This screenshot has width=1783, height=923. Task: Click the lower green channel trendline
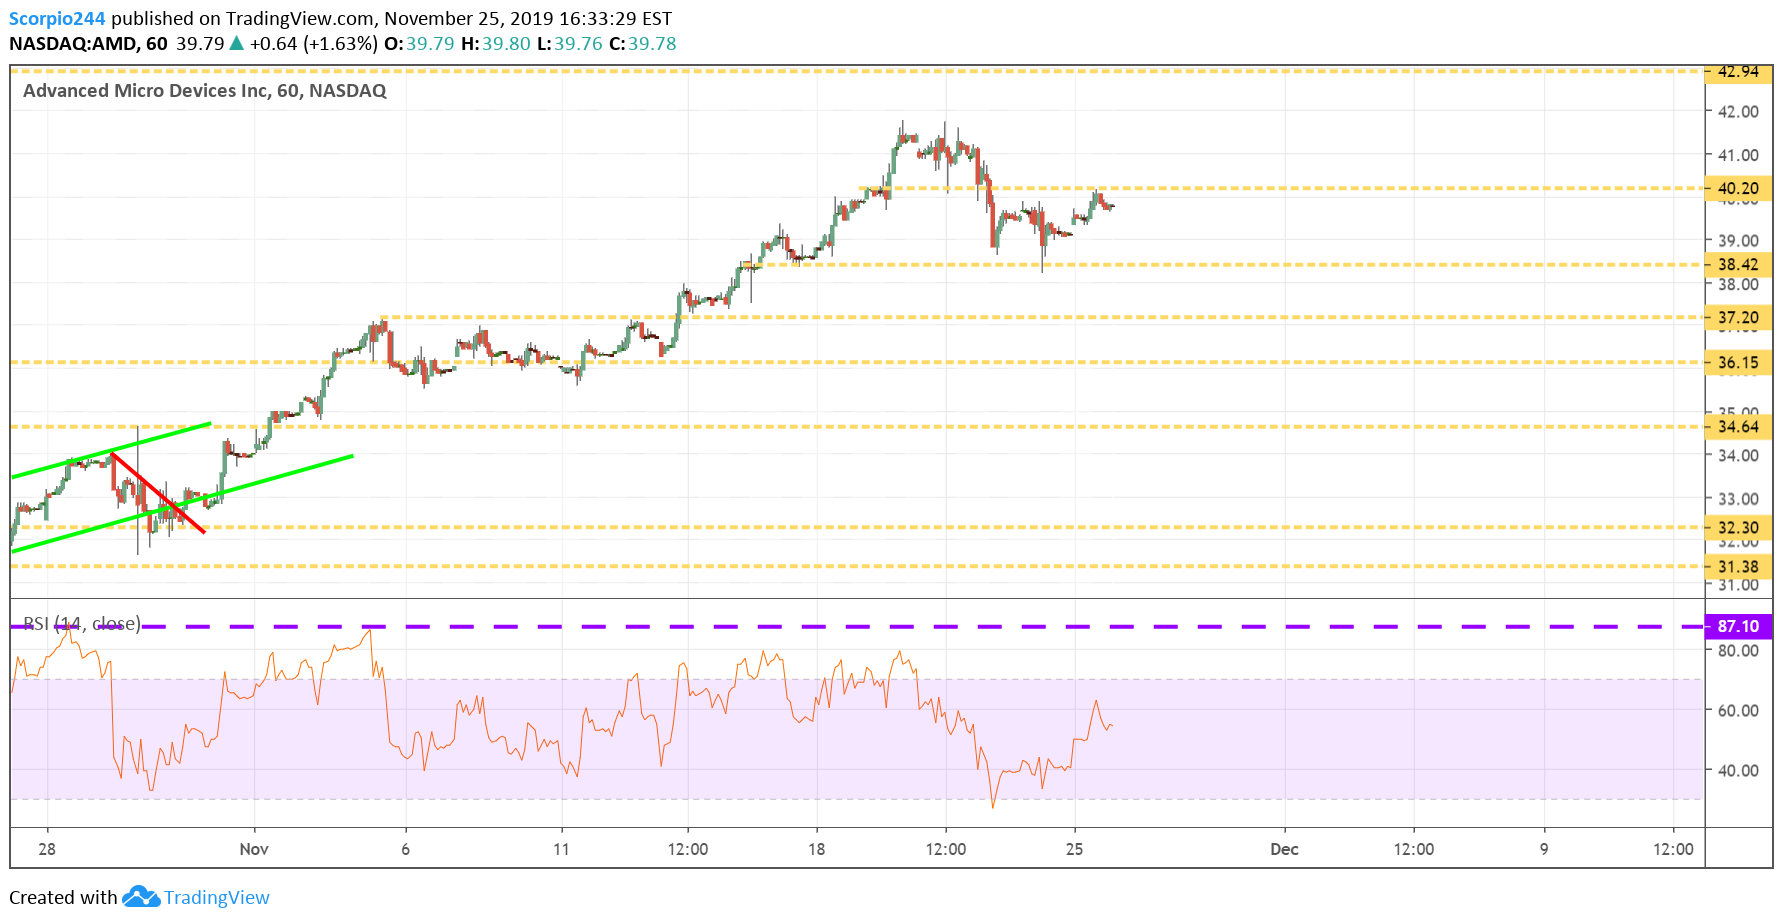[182, 503]
